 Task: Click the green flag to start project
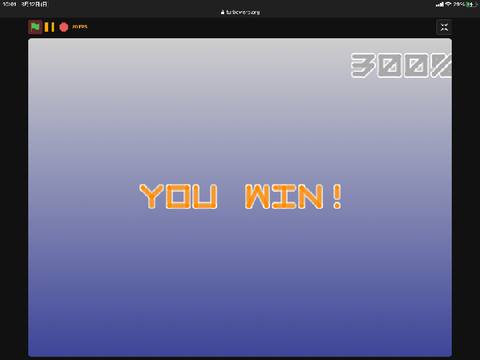coord(35,27)
